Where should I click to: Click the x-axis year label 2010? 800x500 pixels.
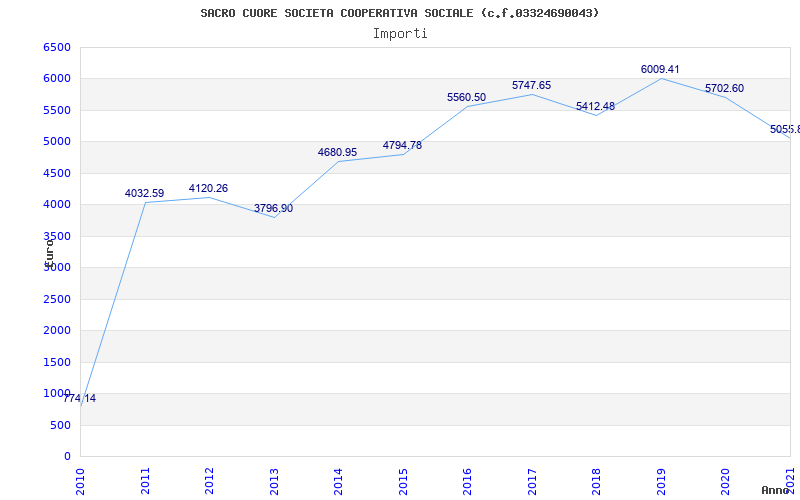(80, 482)
